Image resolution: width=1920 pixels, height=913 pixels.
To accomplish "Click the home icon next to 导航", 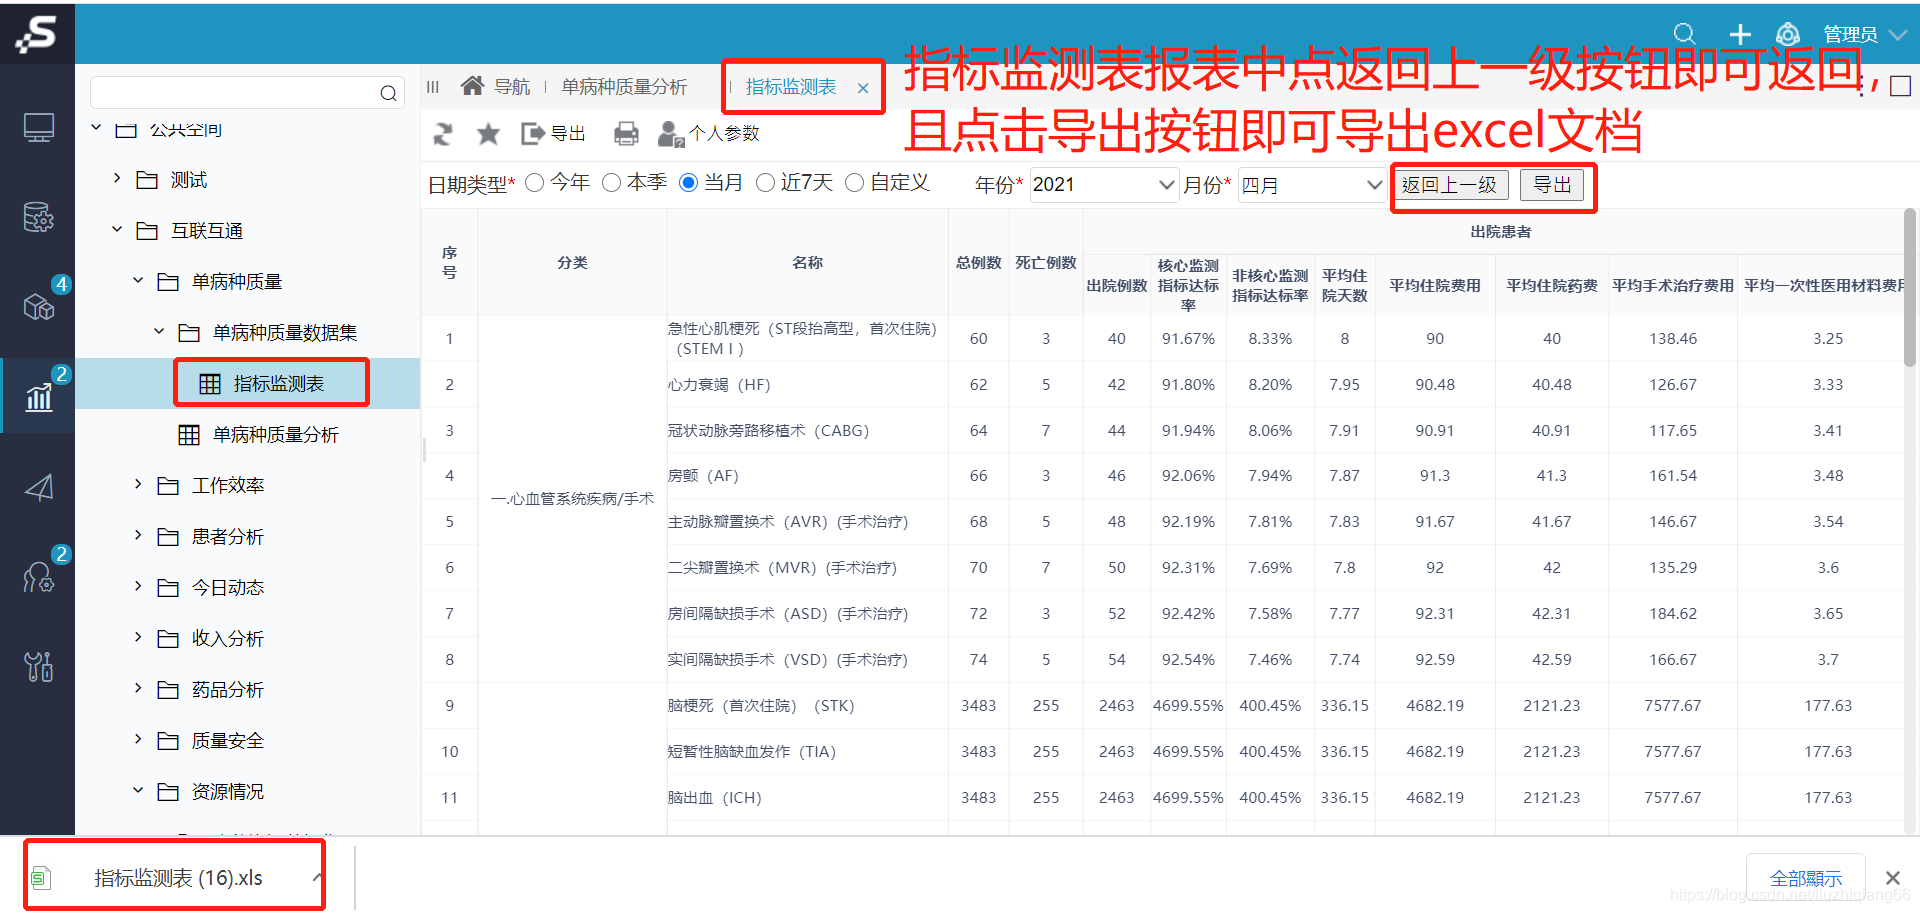I will 472,86.
